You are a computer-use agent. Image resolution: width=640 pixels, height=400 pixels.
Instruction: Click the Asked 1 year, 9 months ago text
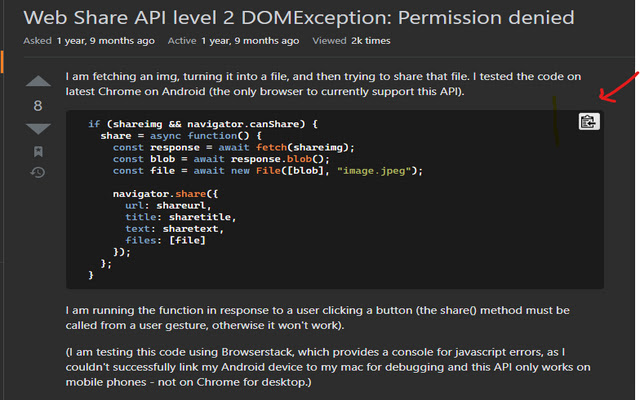pos(89,41)
